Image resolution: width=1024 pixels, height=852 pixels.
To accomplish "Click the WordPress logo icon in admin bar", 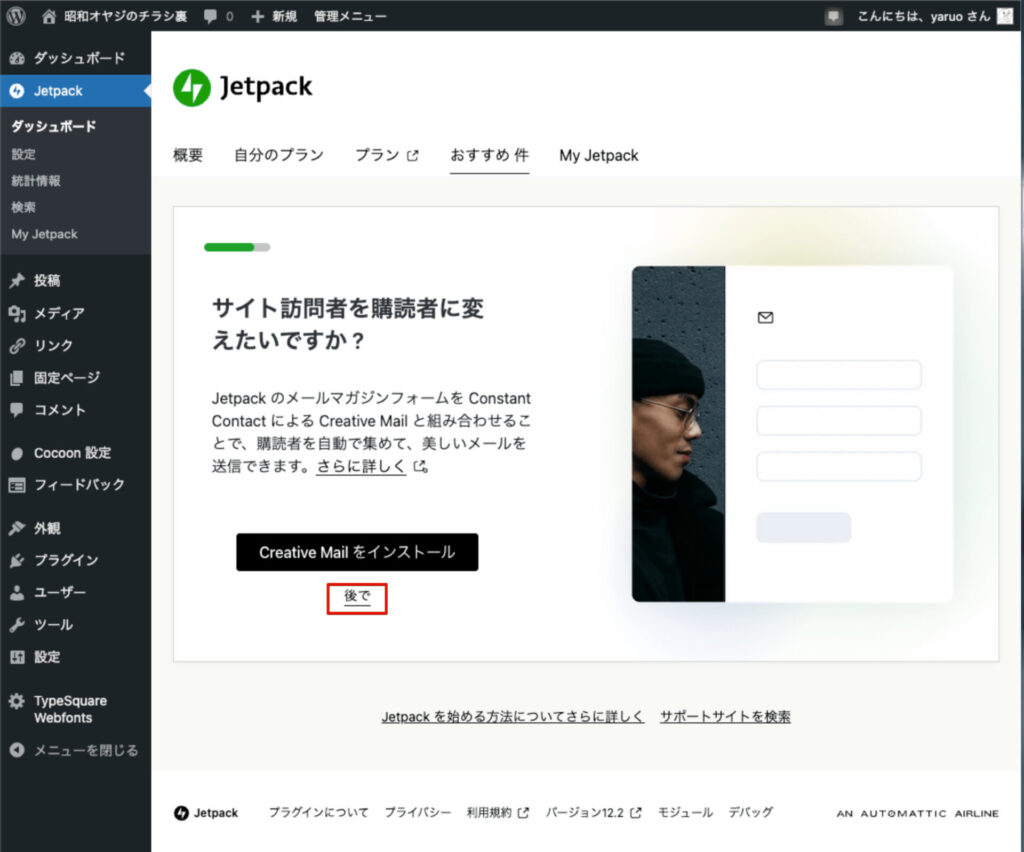I will click(16, 16).
